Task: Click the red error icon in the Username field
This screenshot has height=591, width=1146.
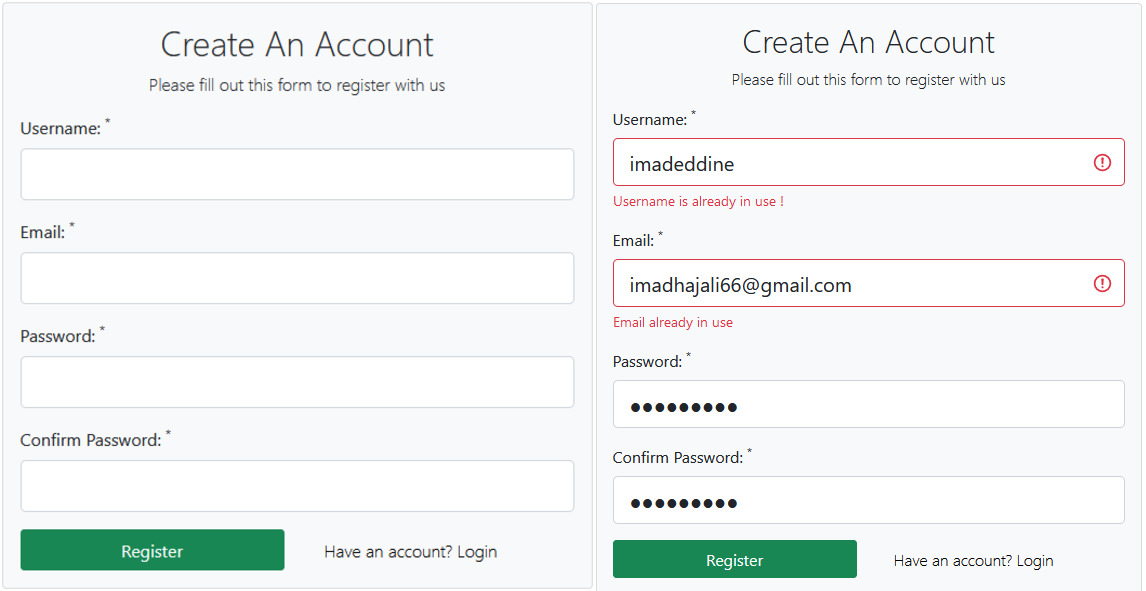Action: click(1101, 161)
